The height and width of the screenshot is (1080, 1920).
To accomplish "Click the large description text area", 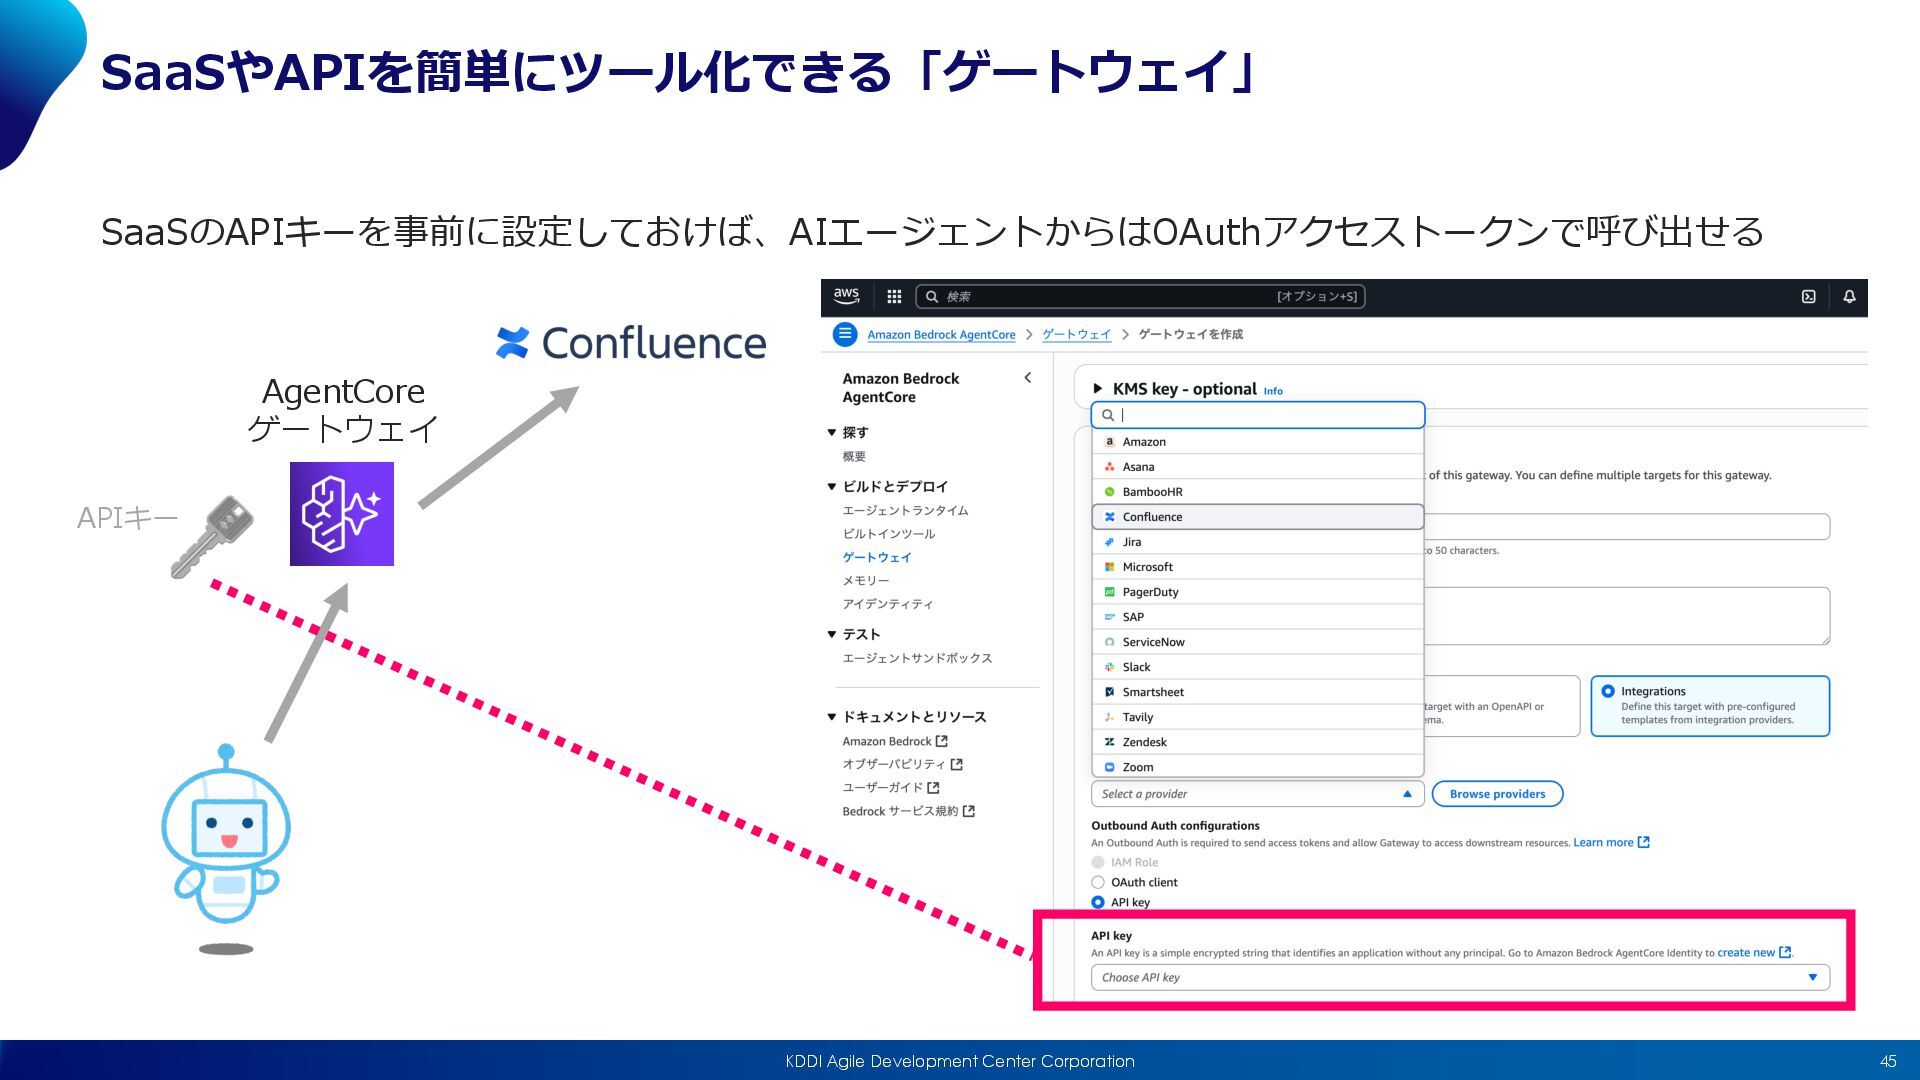I will [1627, 616].
